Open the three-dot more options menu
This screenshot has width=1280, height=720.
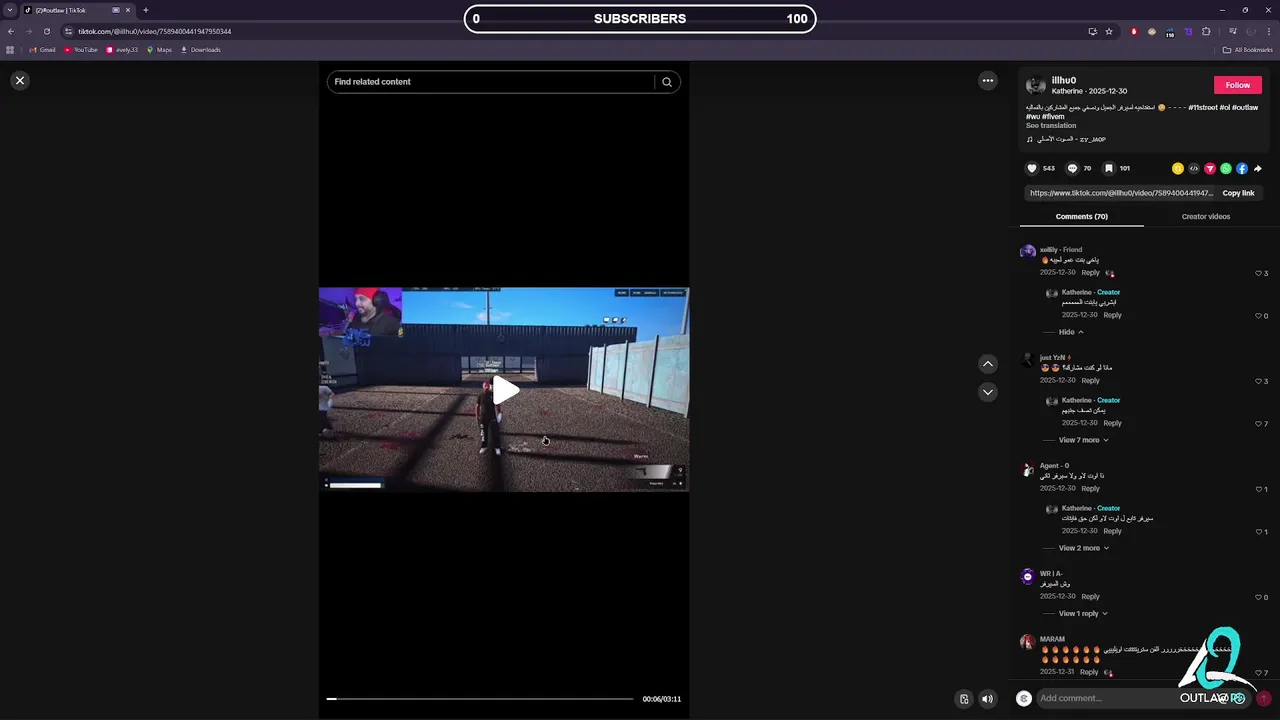988,81
